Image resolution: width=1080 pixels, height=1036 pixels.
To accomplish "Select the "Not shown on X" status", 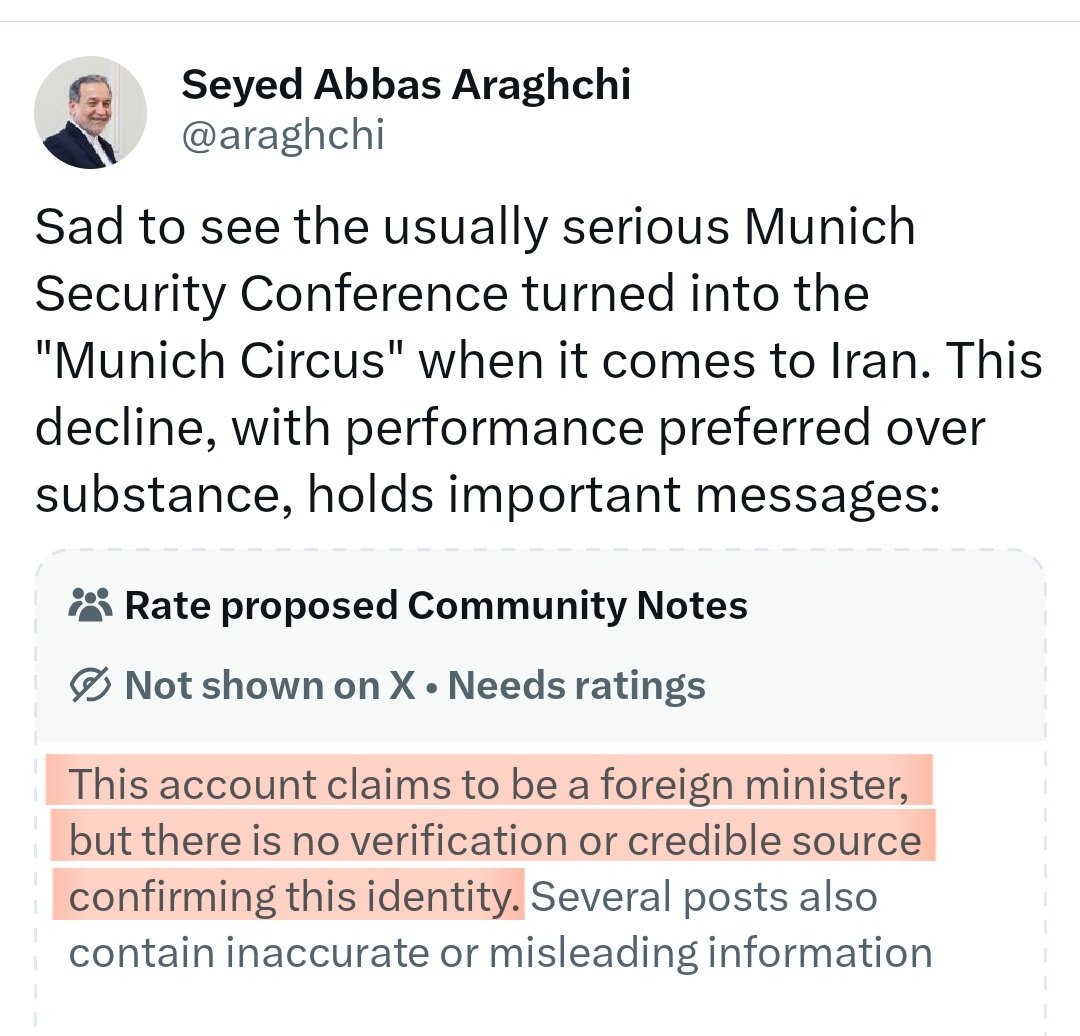I will point(269,686).
